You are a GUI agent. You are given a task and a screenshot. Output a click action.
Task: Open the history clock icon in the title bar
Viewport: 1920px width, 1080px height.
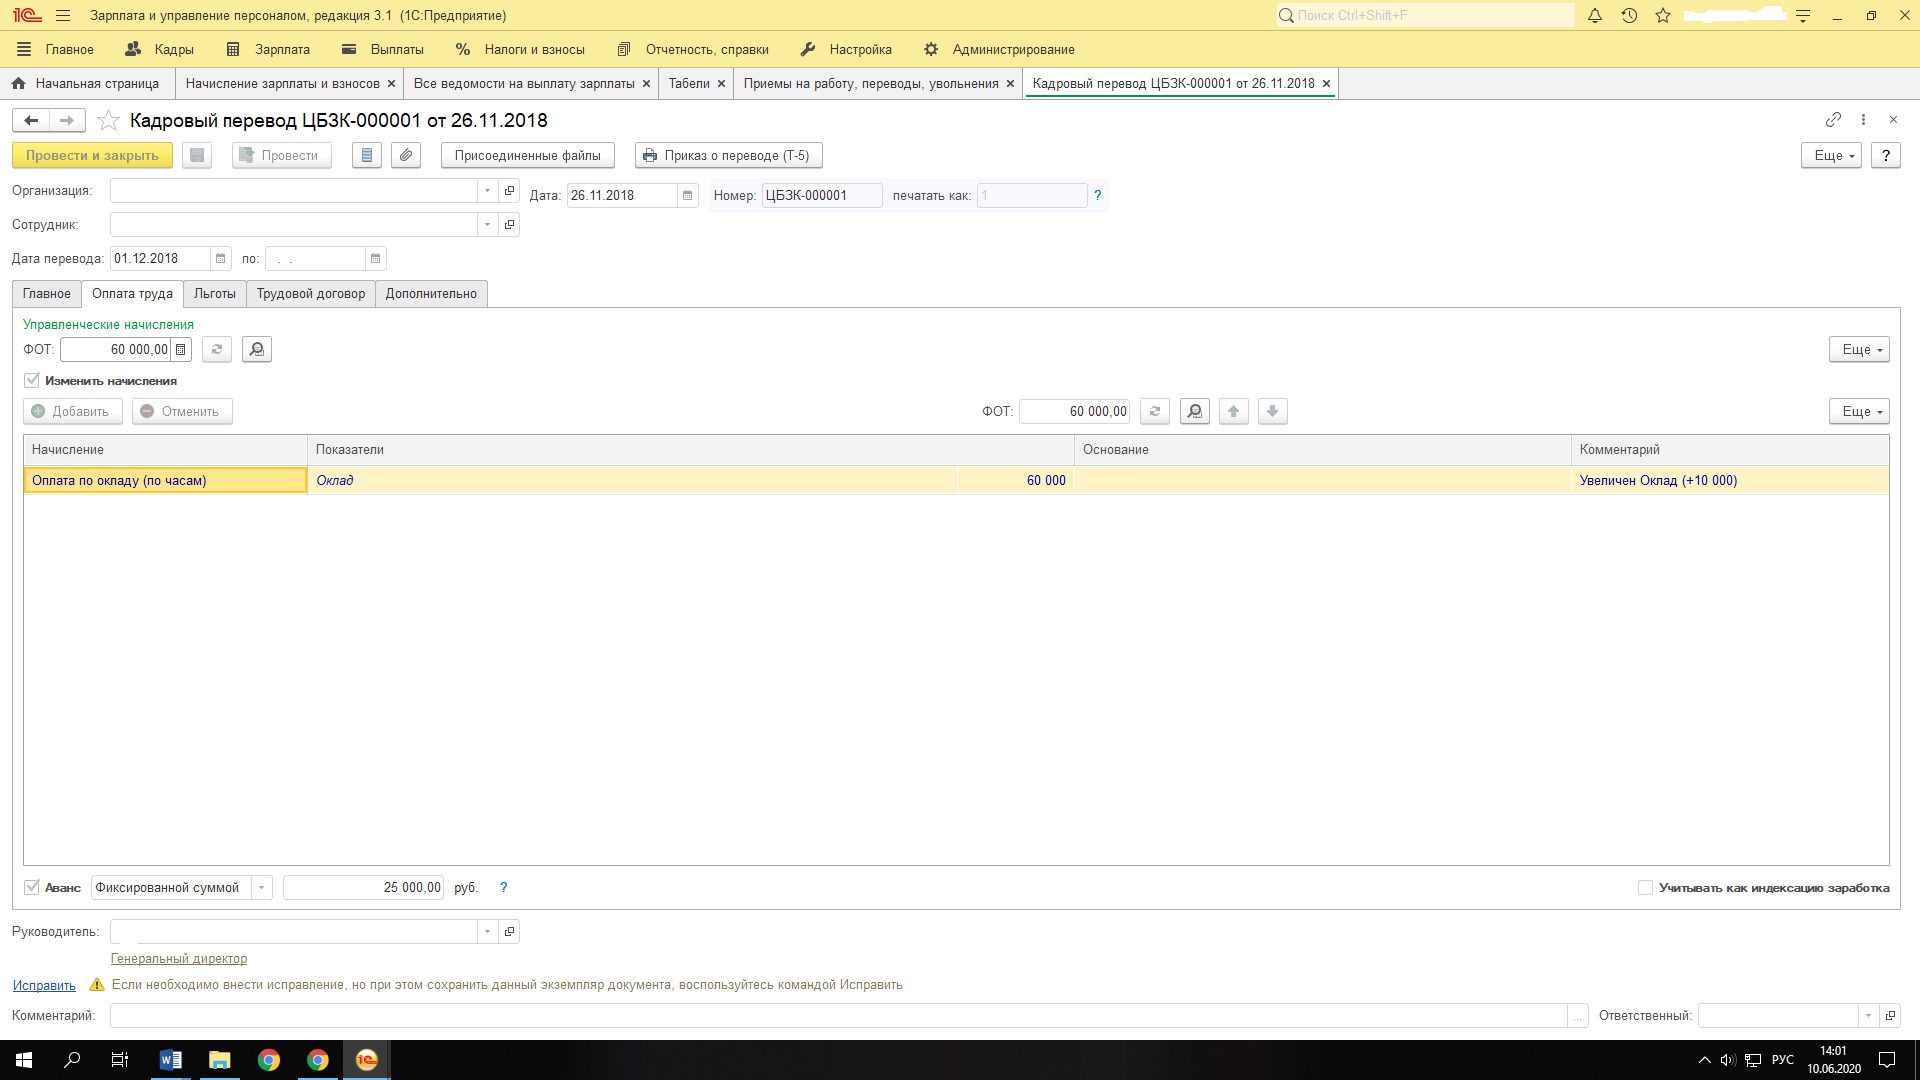pyautogui.click(x=1629, y=15)
